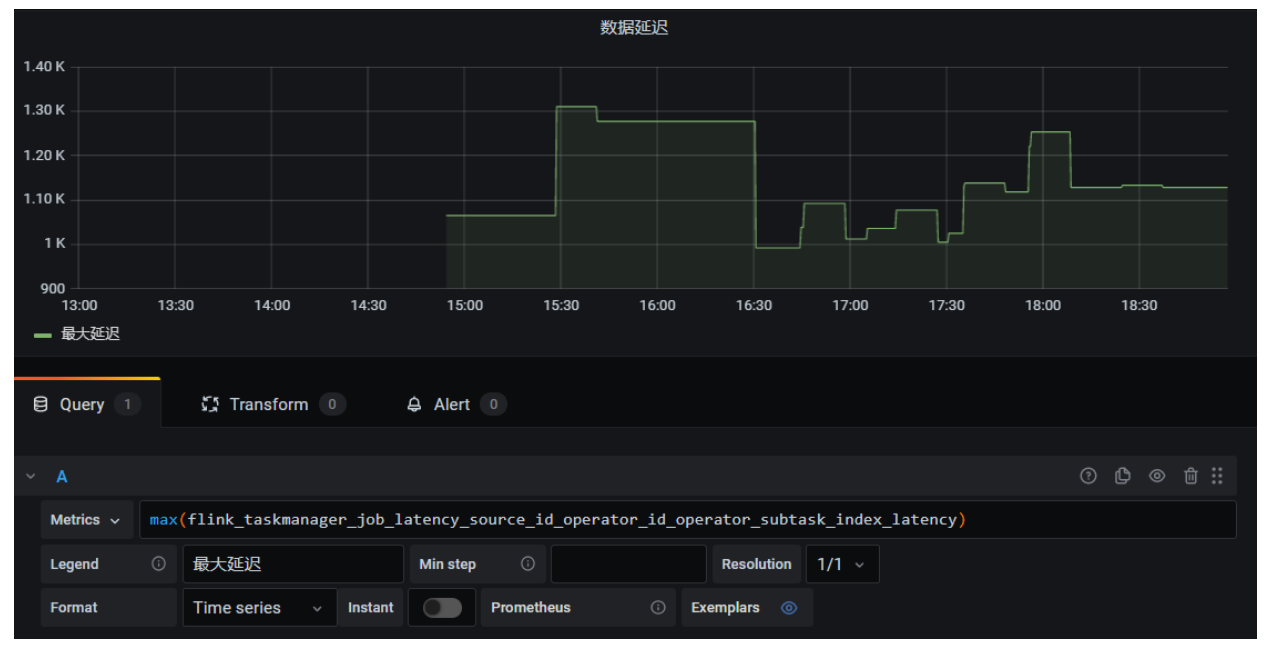The width and height of the screenshot is (1269, 650).
Task: Open the Resolution 1/1 dropdown
Action: point(842,564)
